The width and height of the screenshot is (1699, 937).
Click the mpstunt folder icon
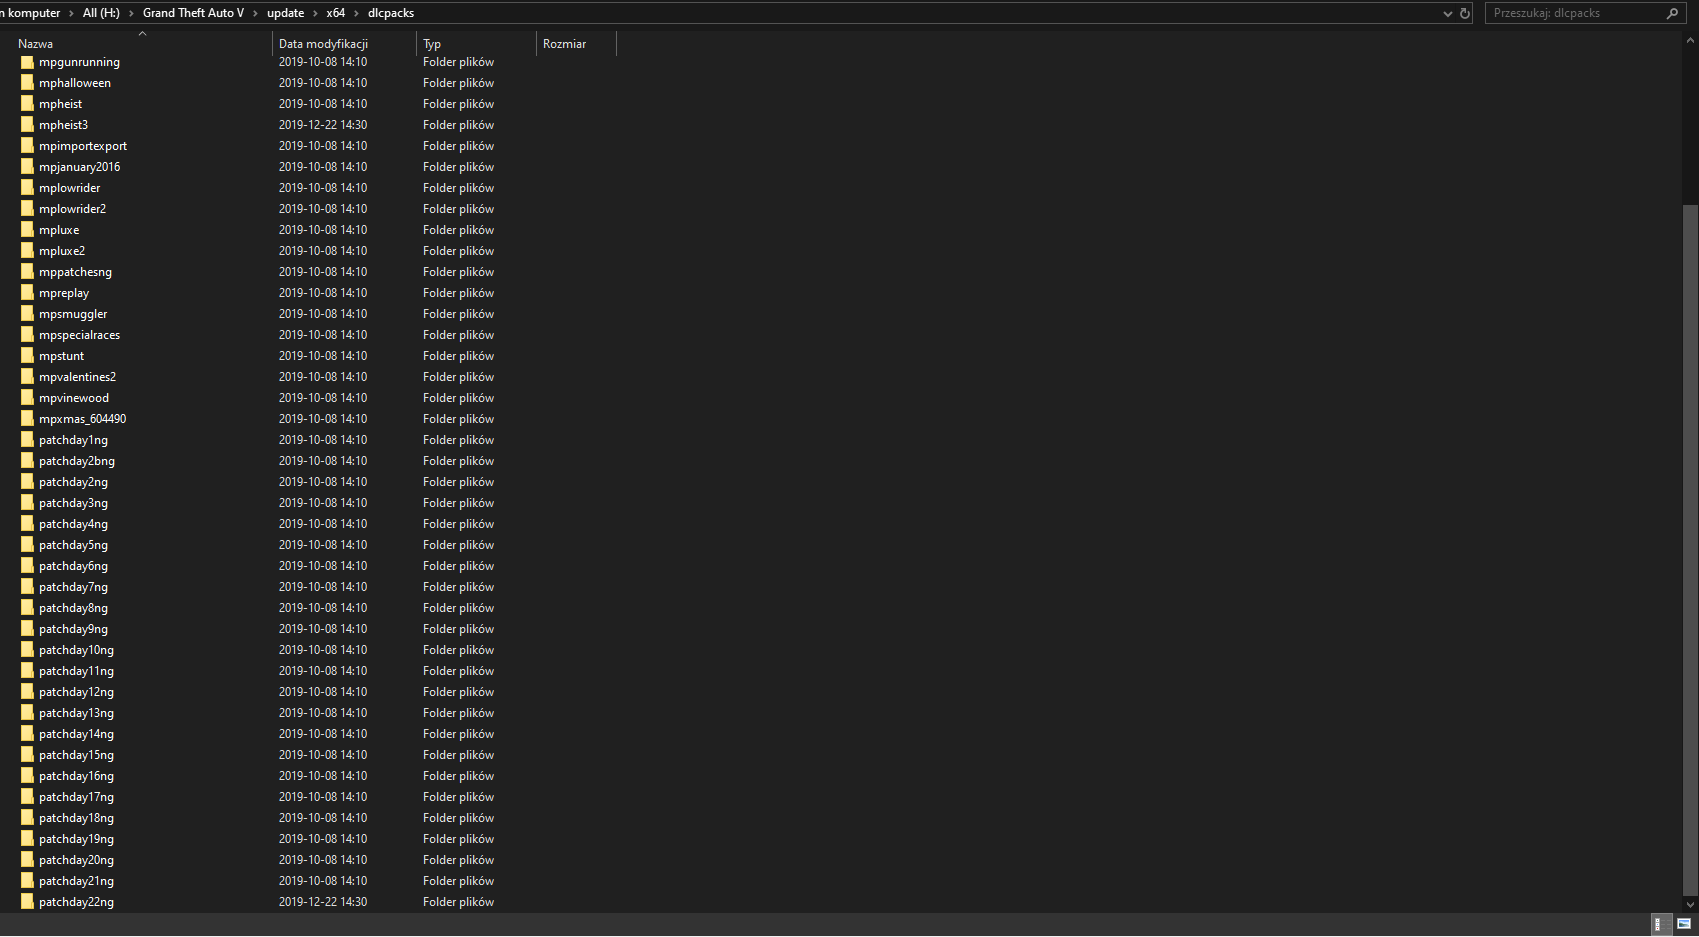click(x=27, y=356)
